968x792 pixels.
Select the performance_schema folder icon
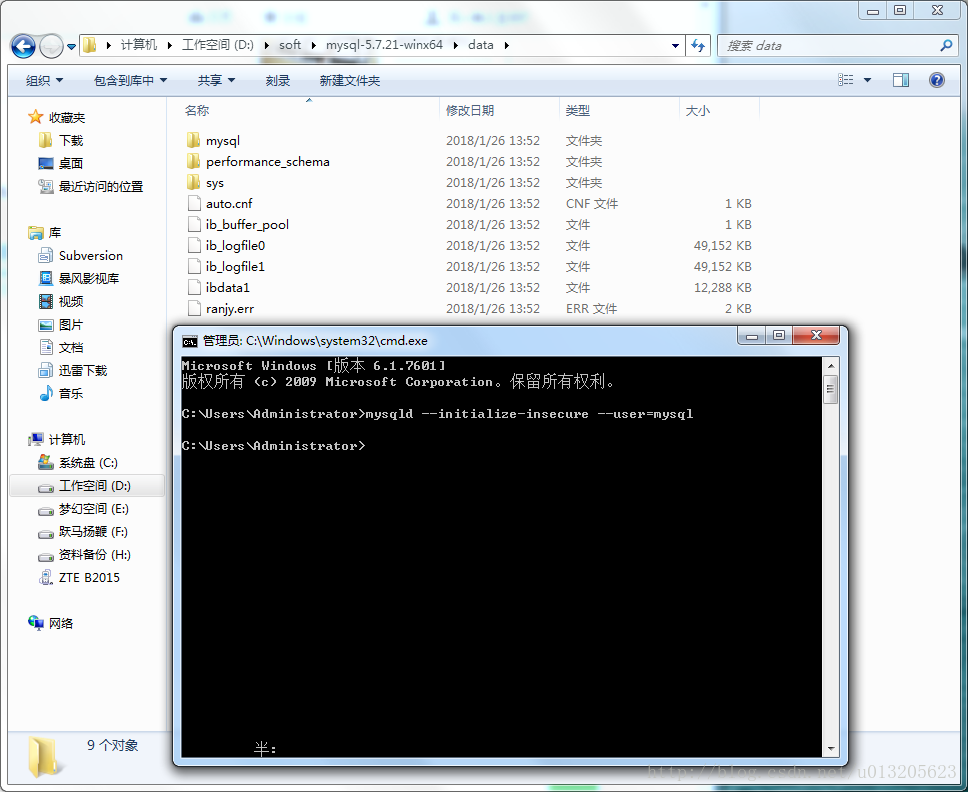tap(193, 161)
